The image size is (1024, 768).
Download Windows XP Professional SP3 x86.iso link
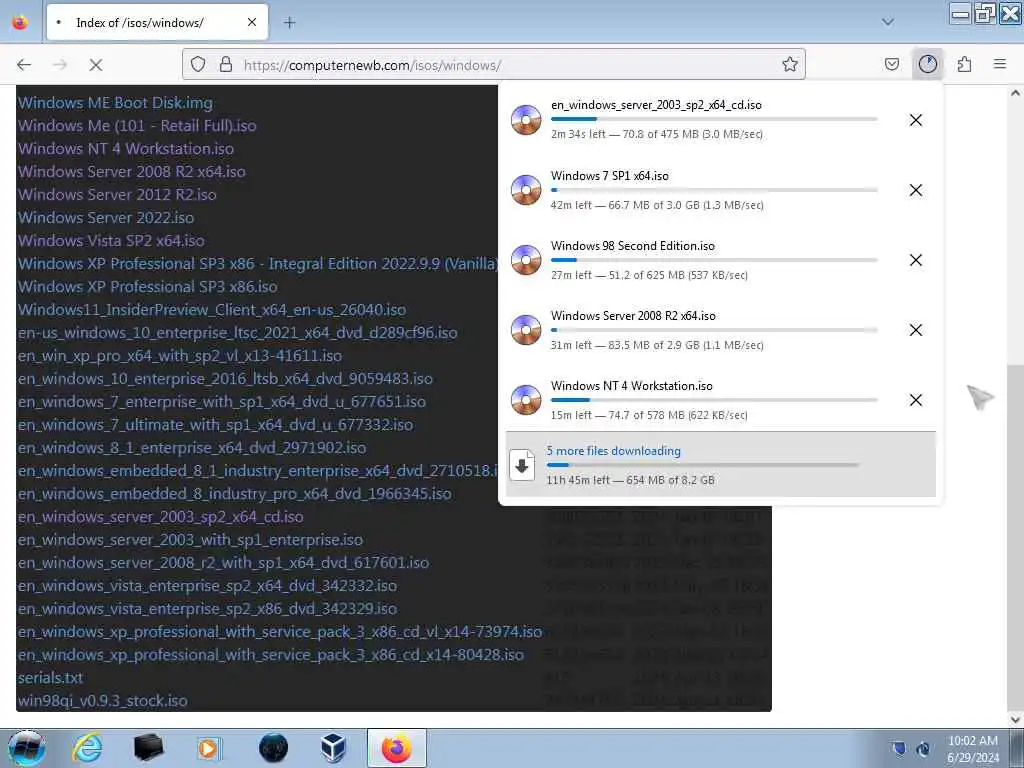pyautogui.click(x=148, y=287)
